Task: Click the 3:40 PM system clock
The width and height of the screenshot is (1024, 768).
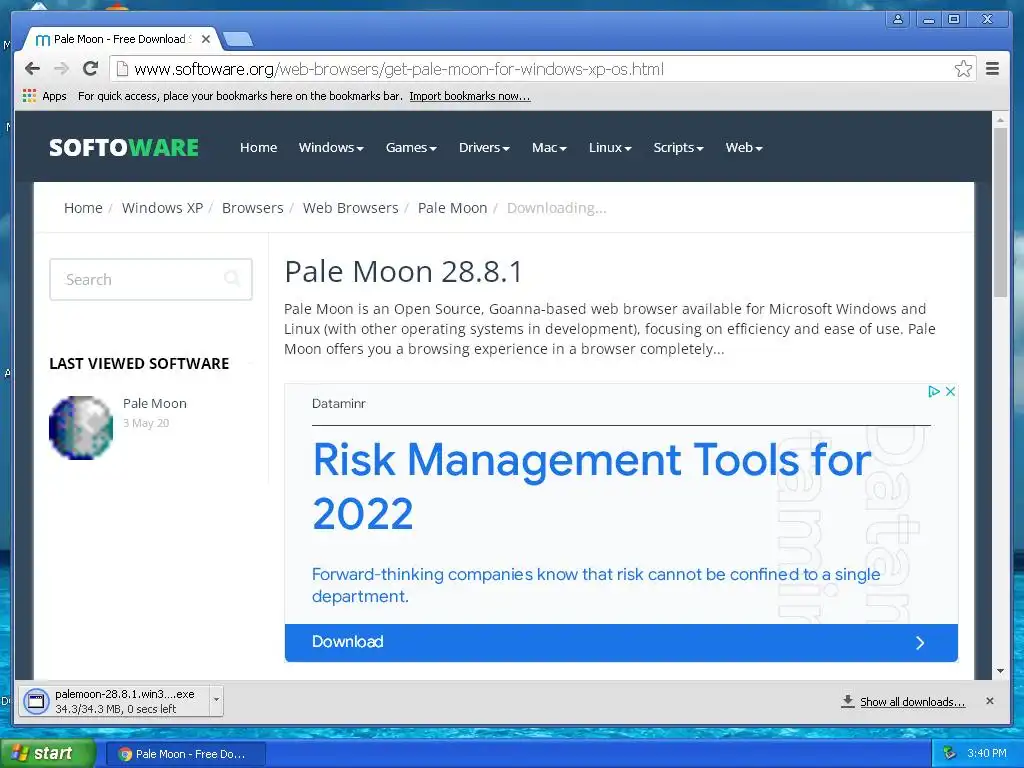Action: (986, 754)
